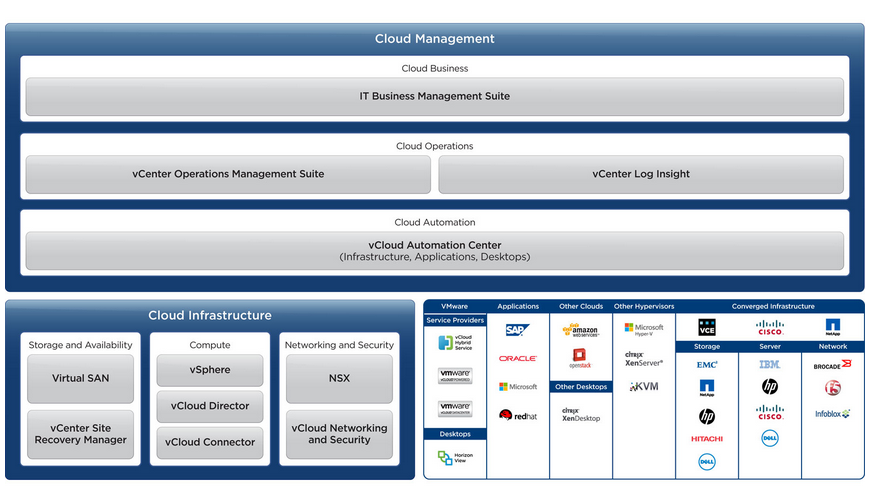Click the Cisco logo under Server
The width and height of the screenshot is (876, 490).
click(x=770, y=412)
